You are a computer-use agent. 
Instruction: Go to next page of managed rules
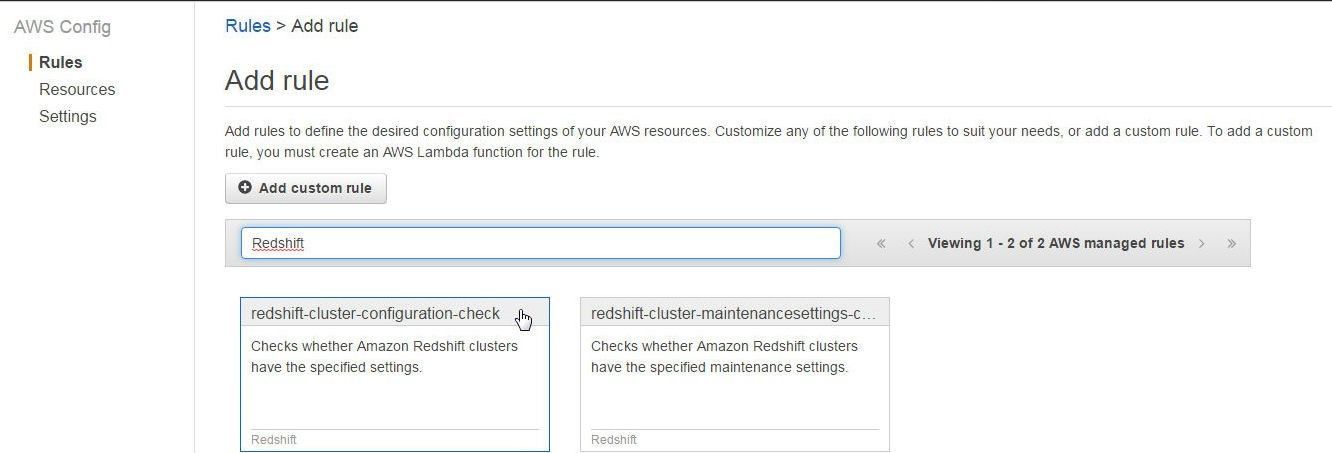click(x=1201, y=243)
